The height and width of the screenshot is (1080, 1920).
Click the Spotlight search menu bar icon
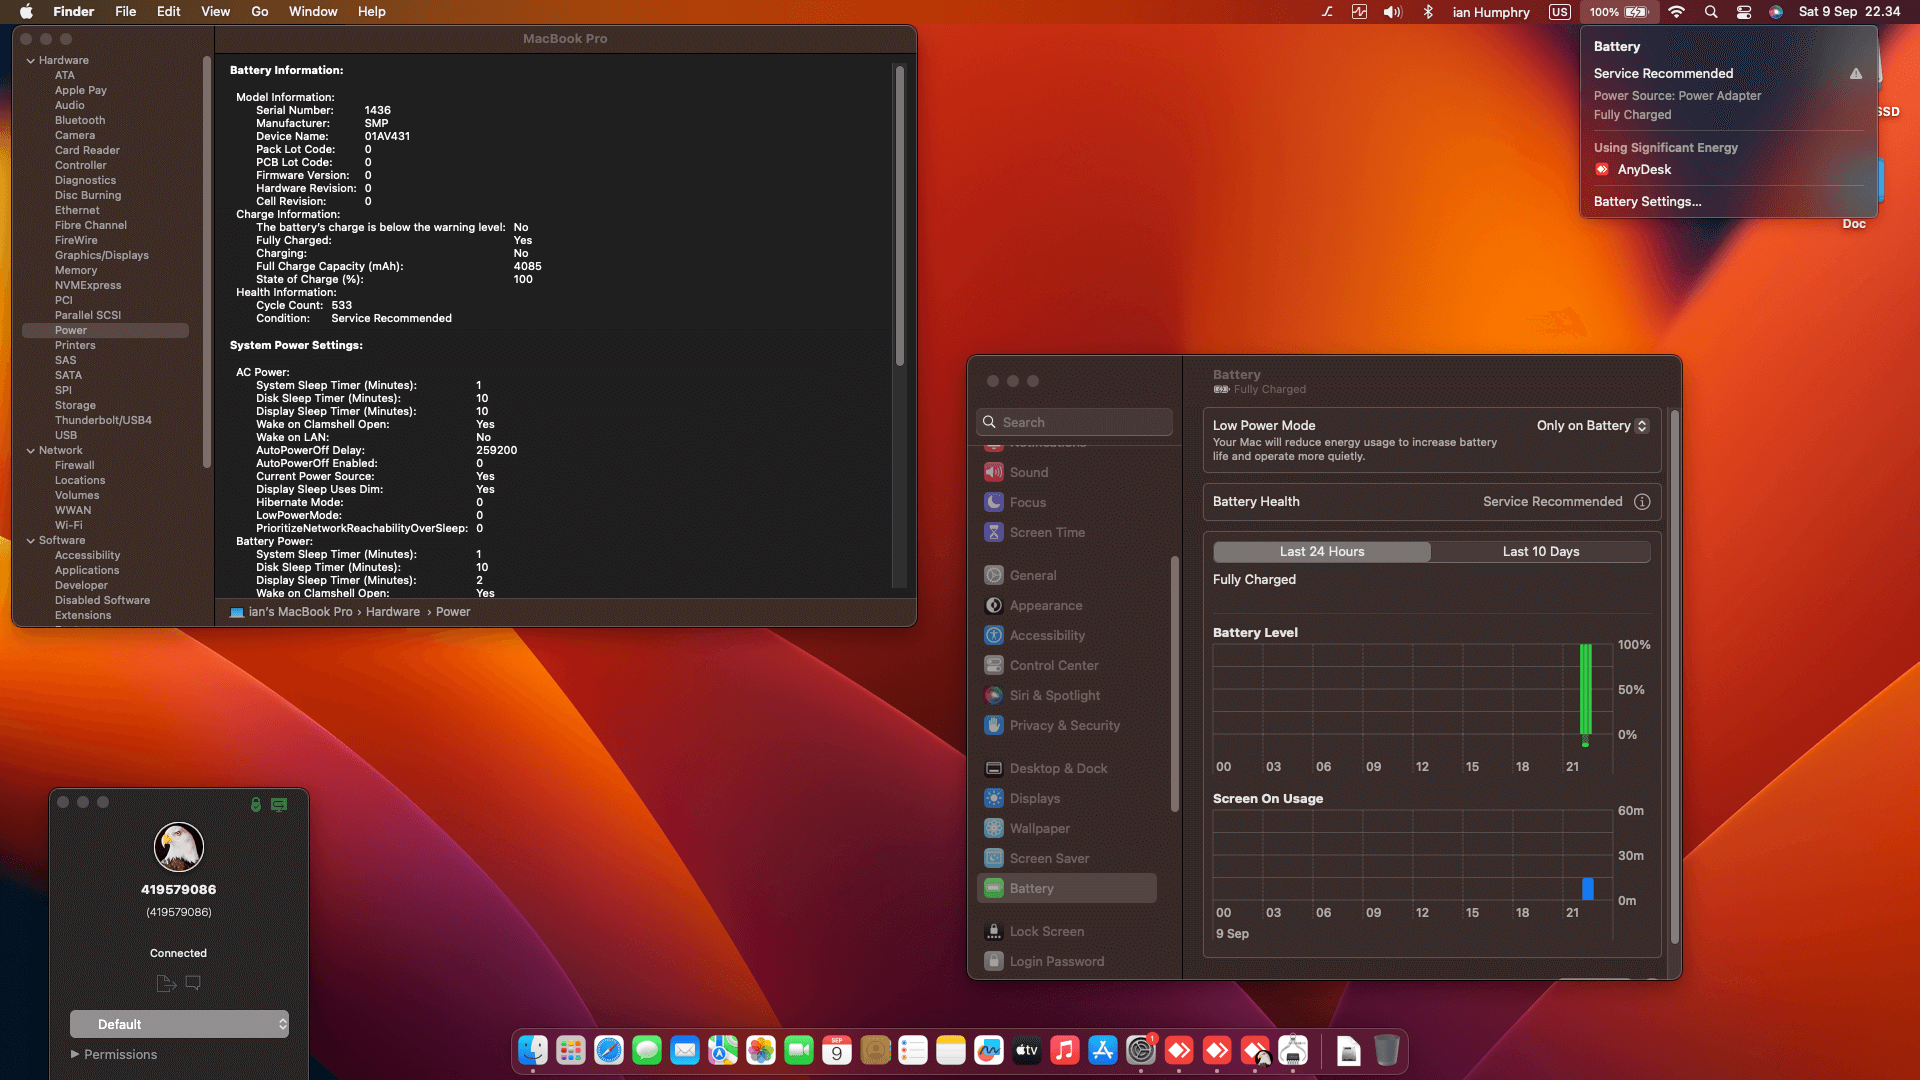(x=1711, y=12)
